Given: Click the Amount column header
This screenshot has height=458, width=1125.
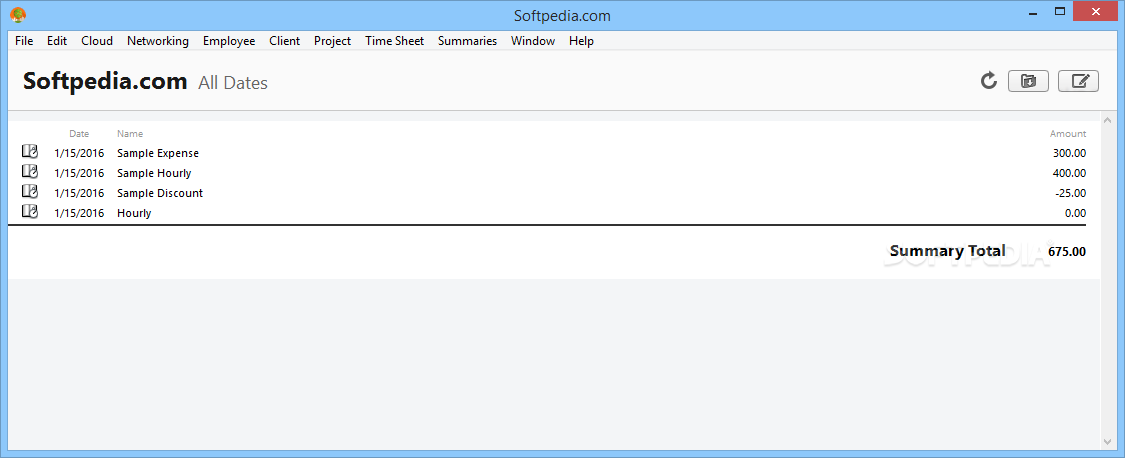Looking at the screenshot, I should (1068, 134).
